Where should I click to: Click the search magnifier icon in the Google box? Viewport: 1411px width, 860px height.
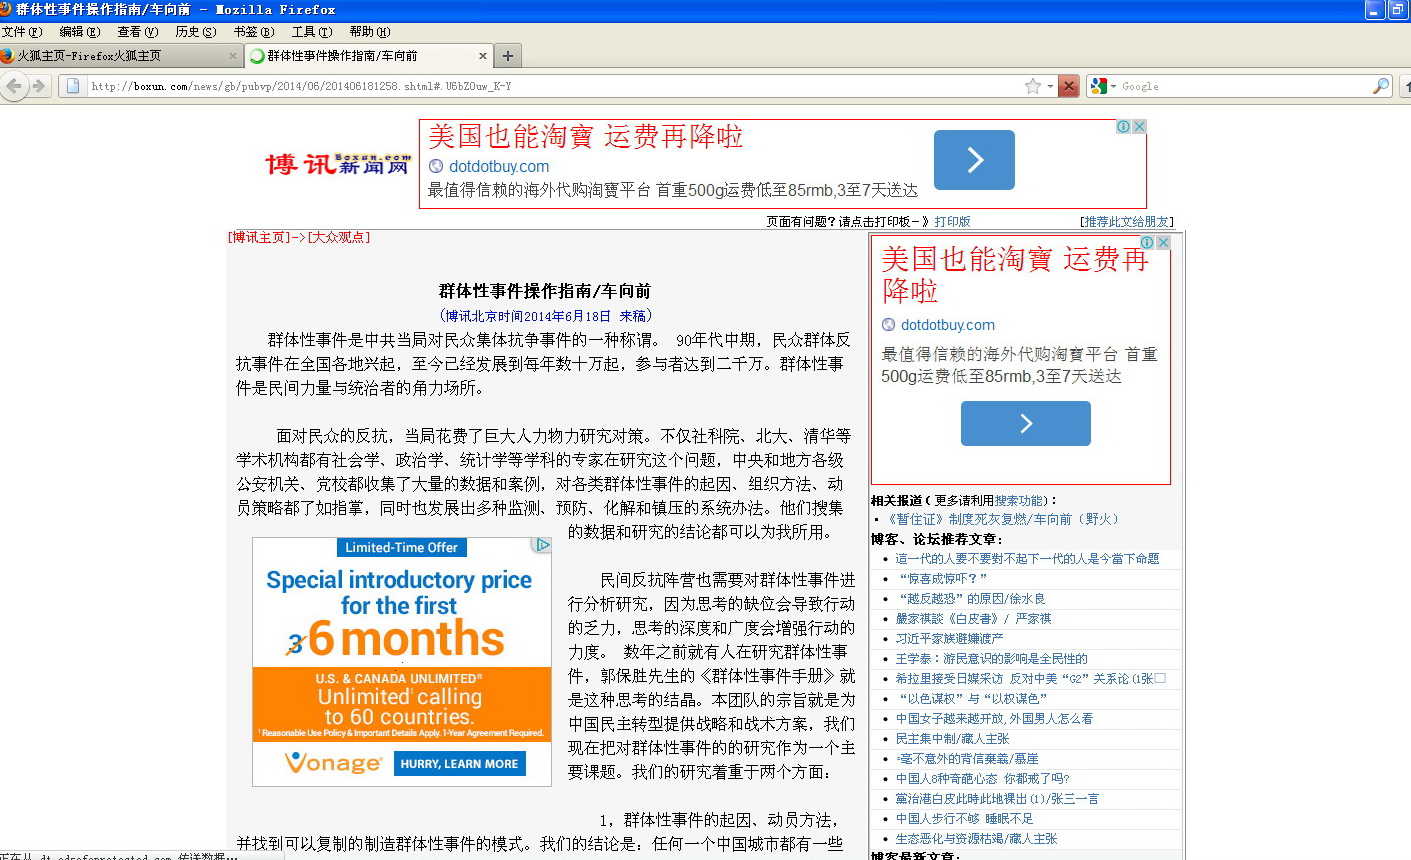click(x=1381, y=86)
